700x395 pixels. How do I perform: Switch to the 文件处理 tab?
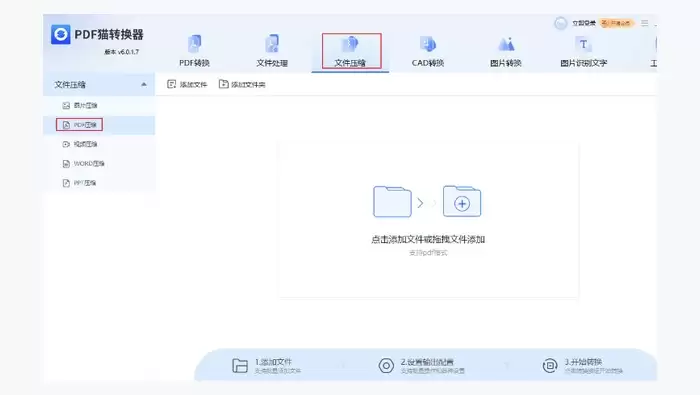tap(272, 51)
